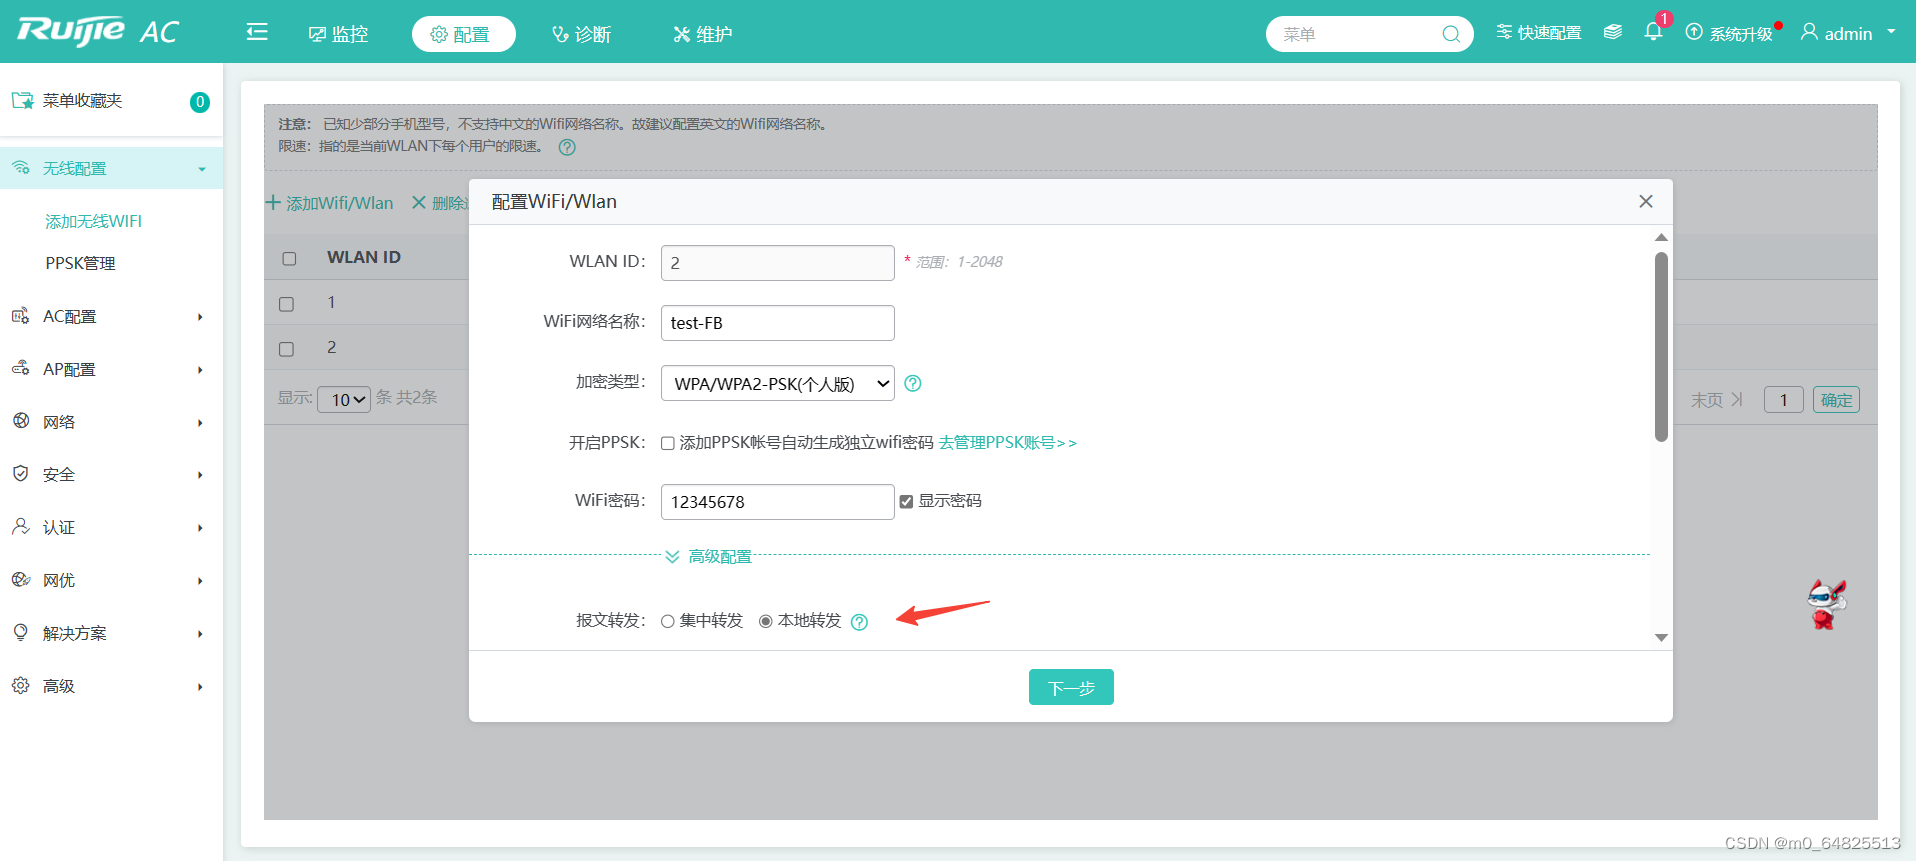The width and height of the screenshot is (1916, 861).
Task: Enable the 开启PPSK checkbox
Action: tap(668, 443)
